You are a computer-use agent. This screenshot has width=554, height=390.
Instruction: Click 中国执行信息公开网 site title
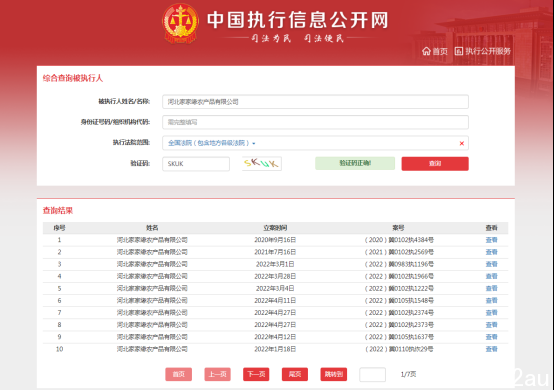pos(297,20)
